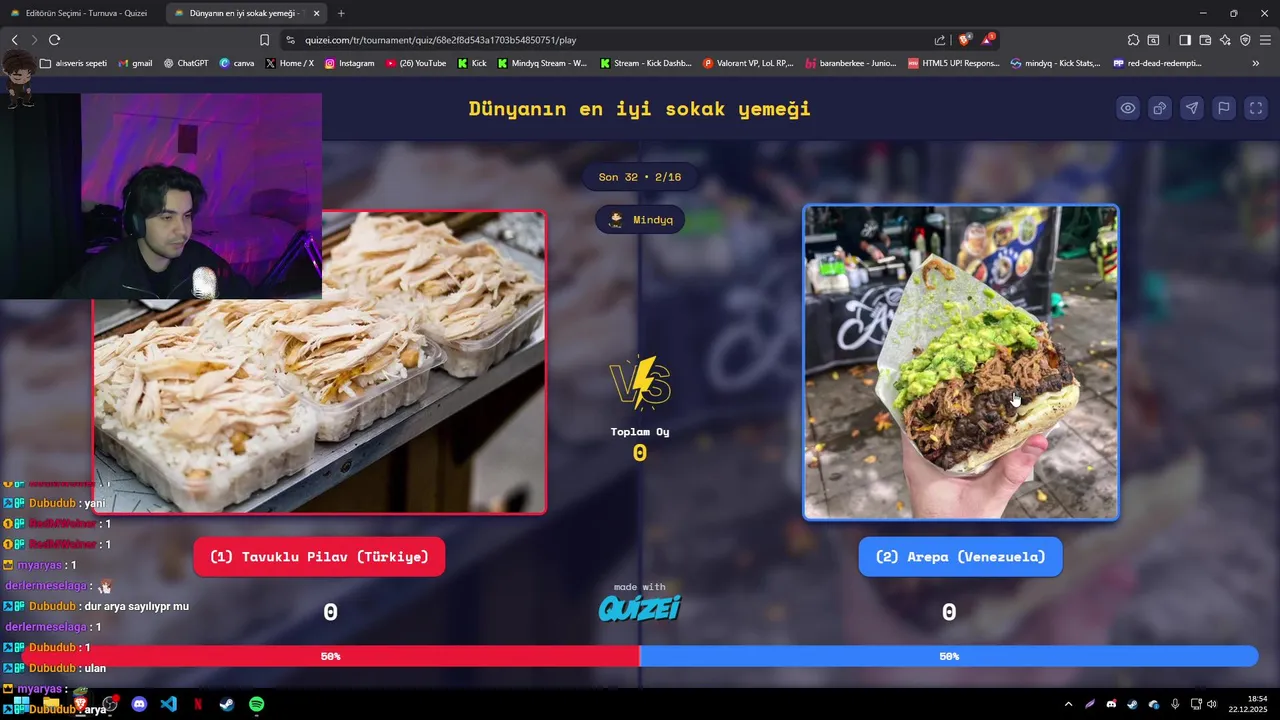Open a new browser tab
Viewport: 1280px width, 720px height.
pos(341,13)
